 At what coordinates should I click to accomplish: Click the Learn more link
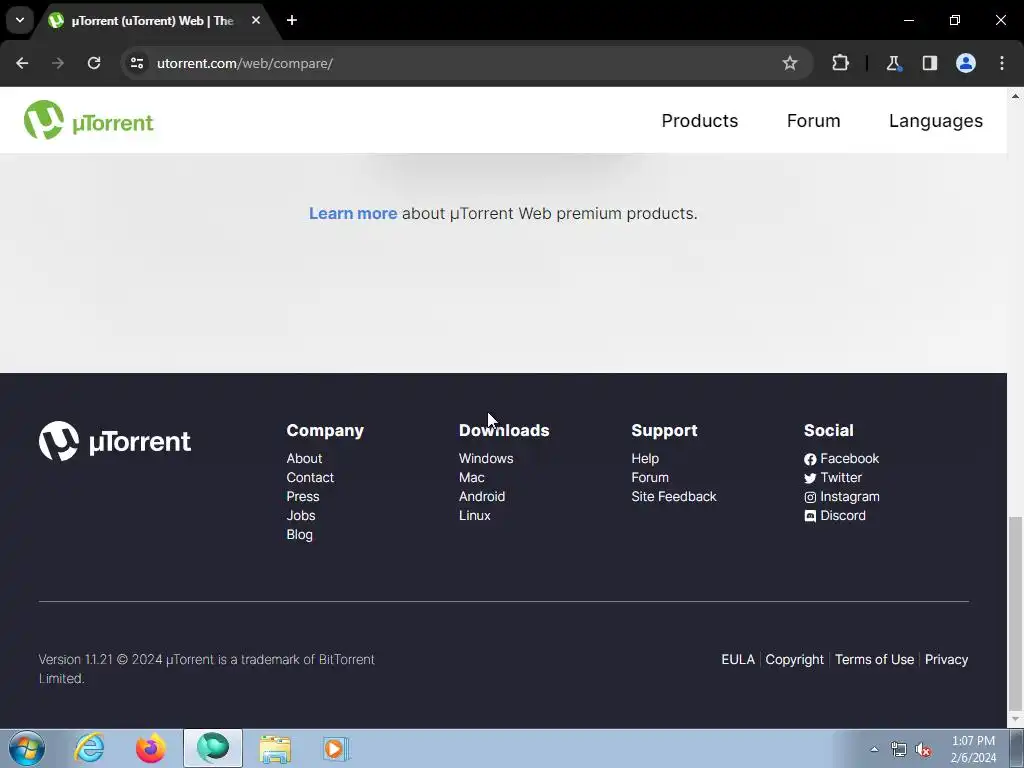point(353,214)
